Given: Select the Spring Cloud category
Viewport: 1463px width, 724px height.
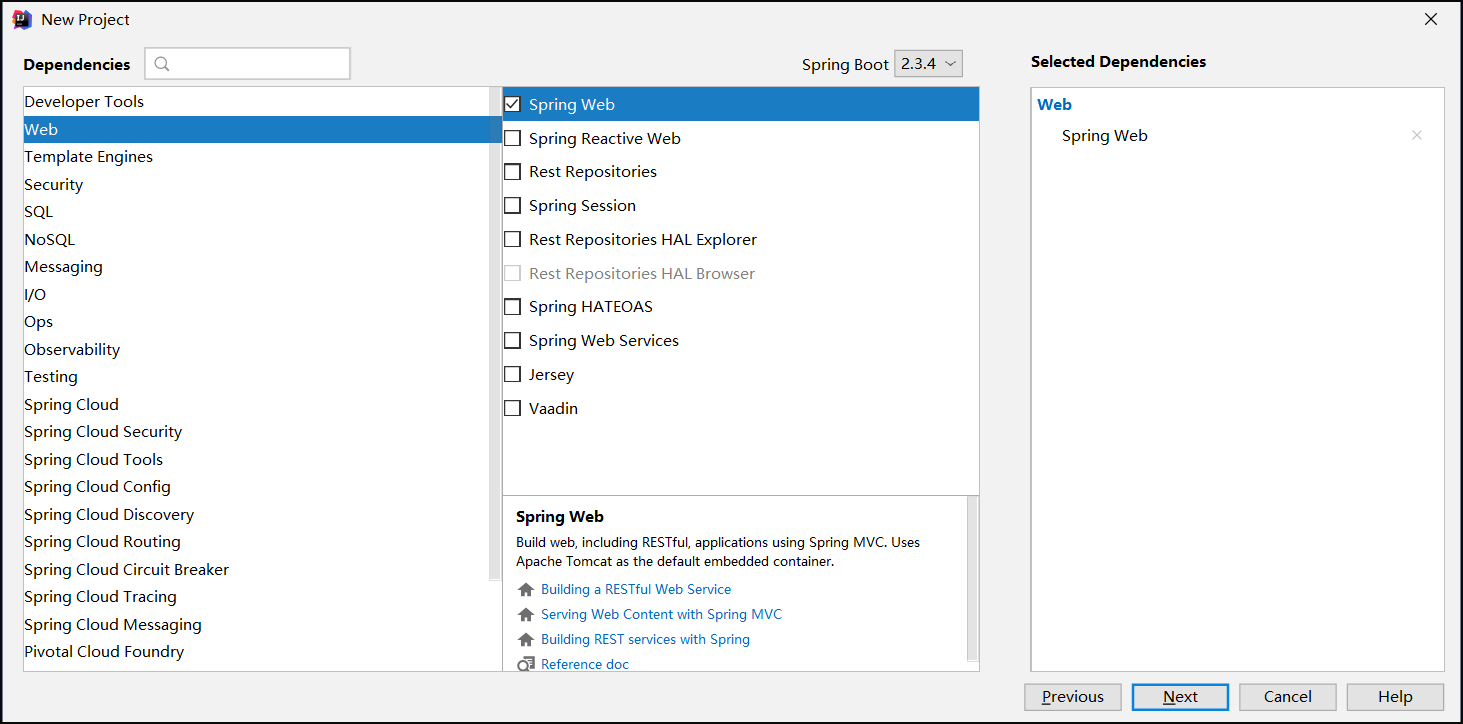Looking at the screenshot, I should [256, 405].
